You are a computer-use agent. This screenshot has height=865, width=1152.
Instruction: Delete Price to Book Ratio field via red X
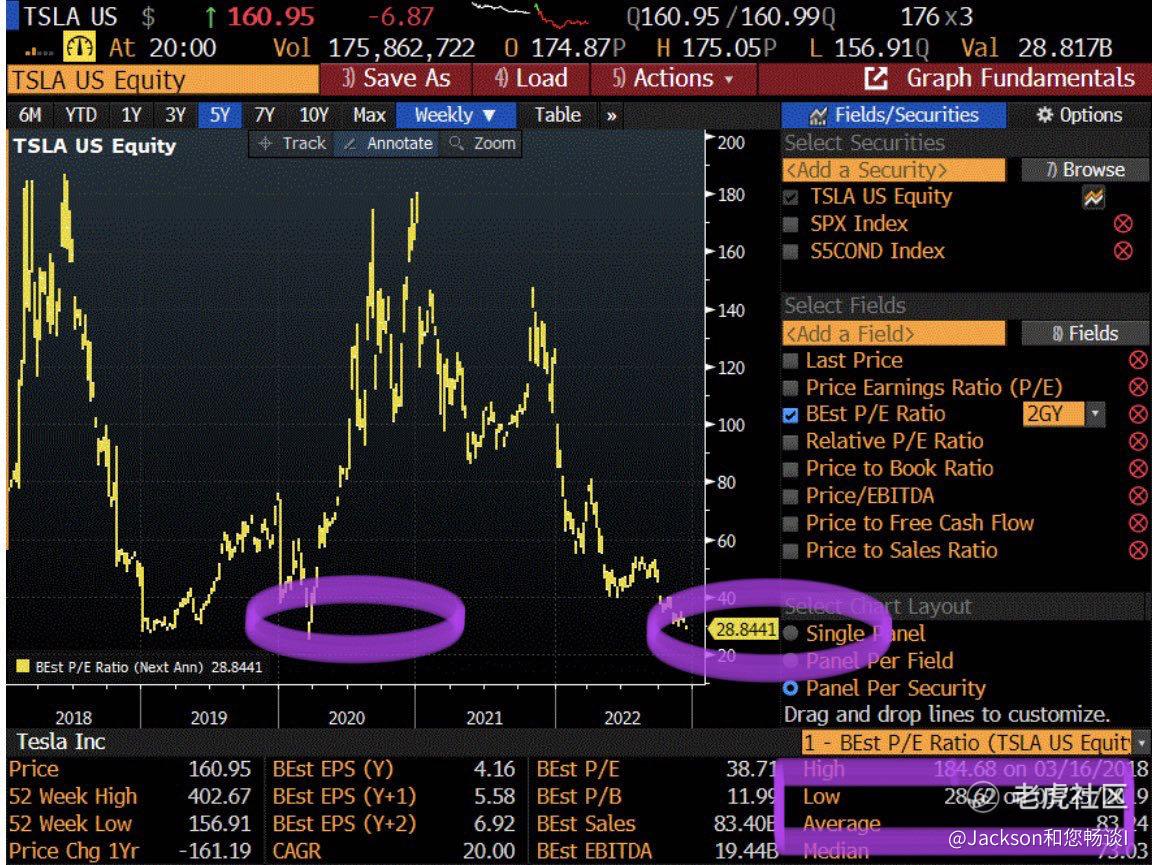pyautogui.click(x=1138, y=468)
